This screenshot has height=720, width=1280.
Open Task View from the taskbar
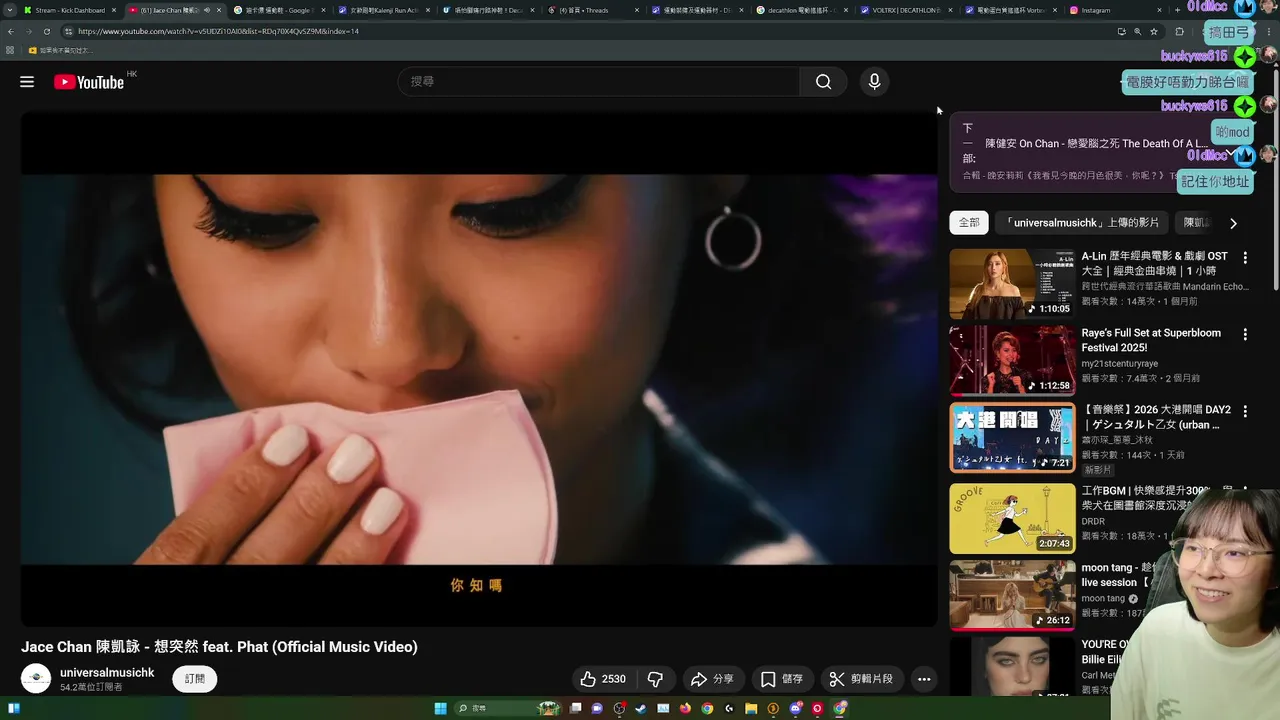coord(575,709)
